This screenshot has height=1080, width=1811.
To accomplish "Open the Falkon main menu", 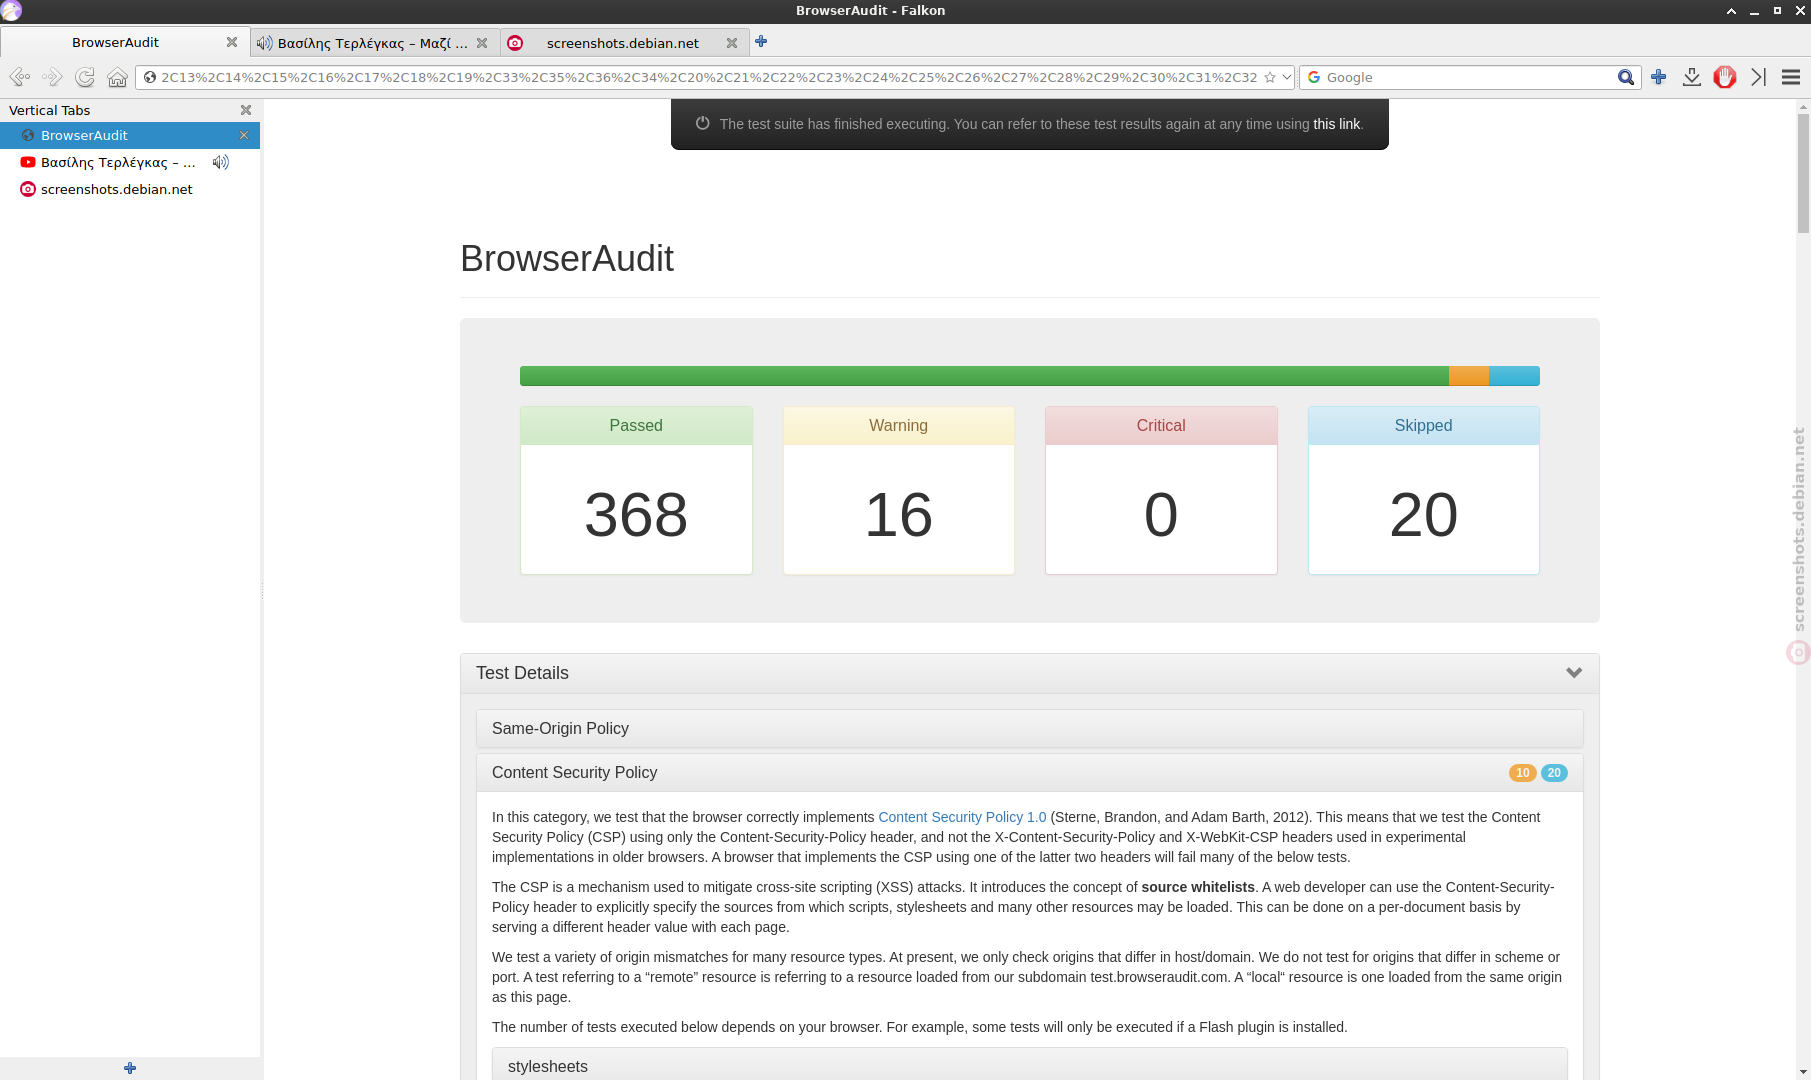I will pyautogui.click(x=1791, y=77).
